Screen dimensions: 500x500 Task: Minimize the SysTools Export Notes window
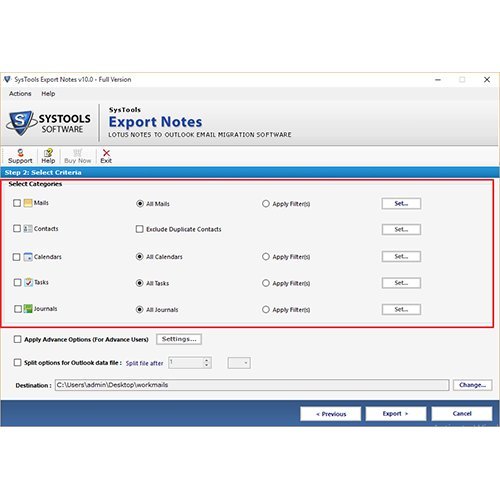coord(438,80)
